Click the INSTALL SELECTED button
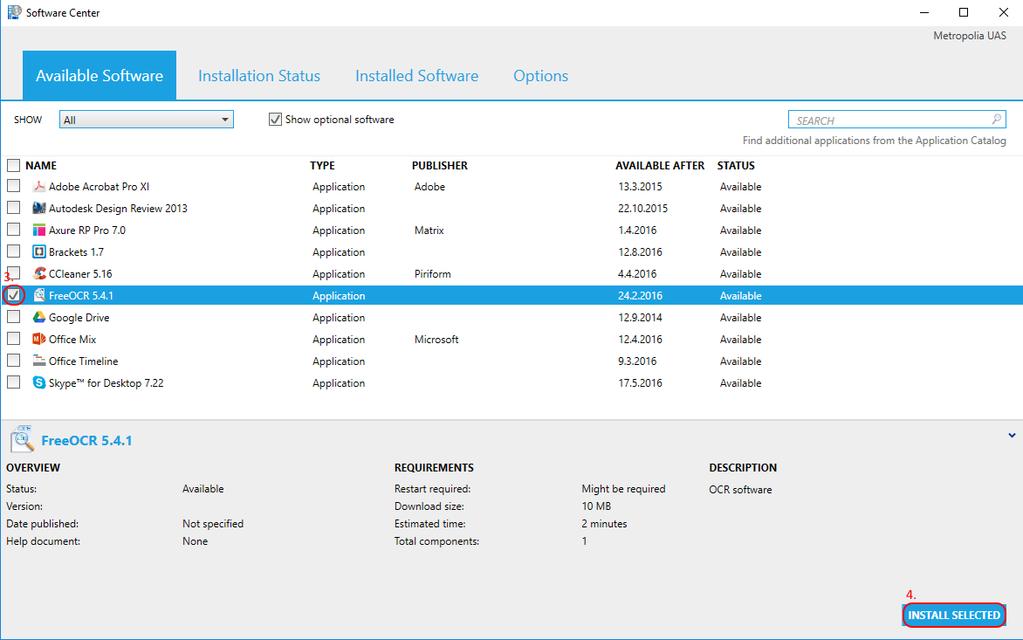 [954, 615]
